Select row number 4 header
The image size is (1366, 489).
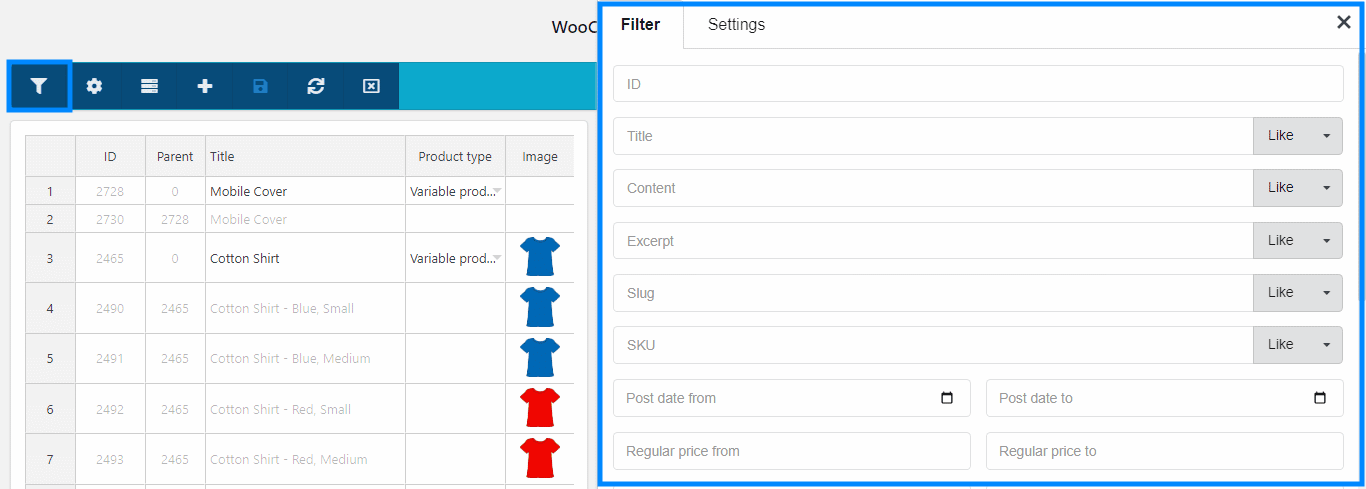(x=50, y=308)
